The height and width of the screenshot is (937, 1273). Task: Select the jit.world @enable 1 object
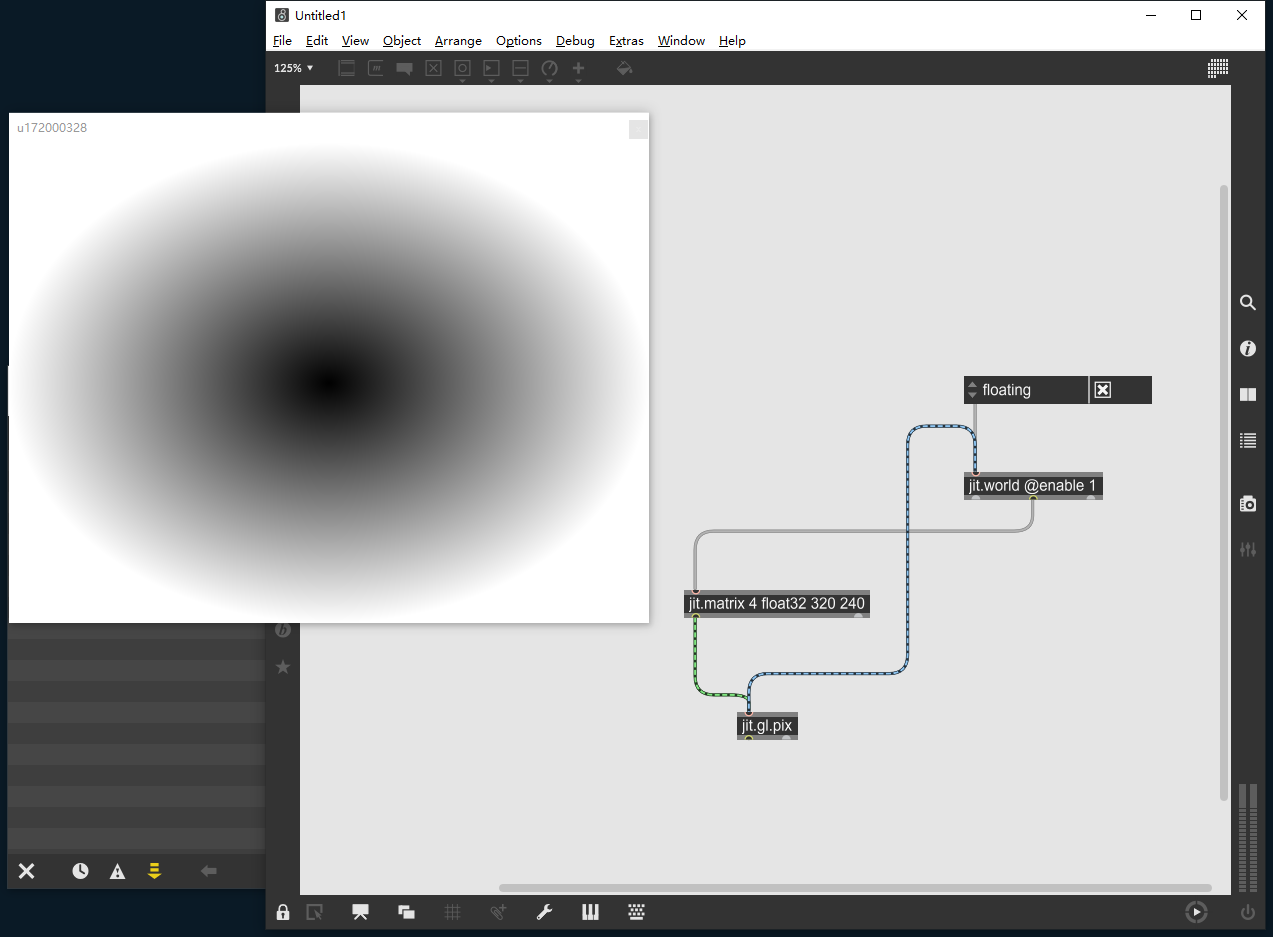1033,486
